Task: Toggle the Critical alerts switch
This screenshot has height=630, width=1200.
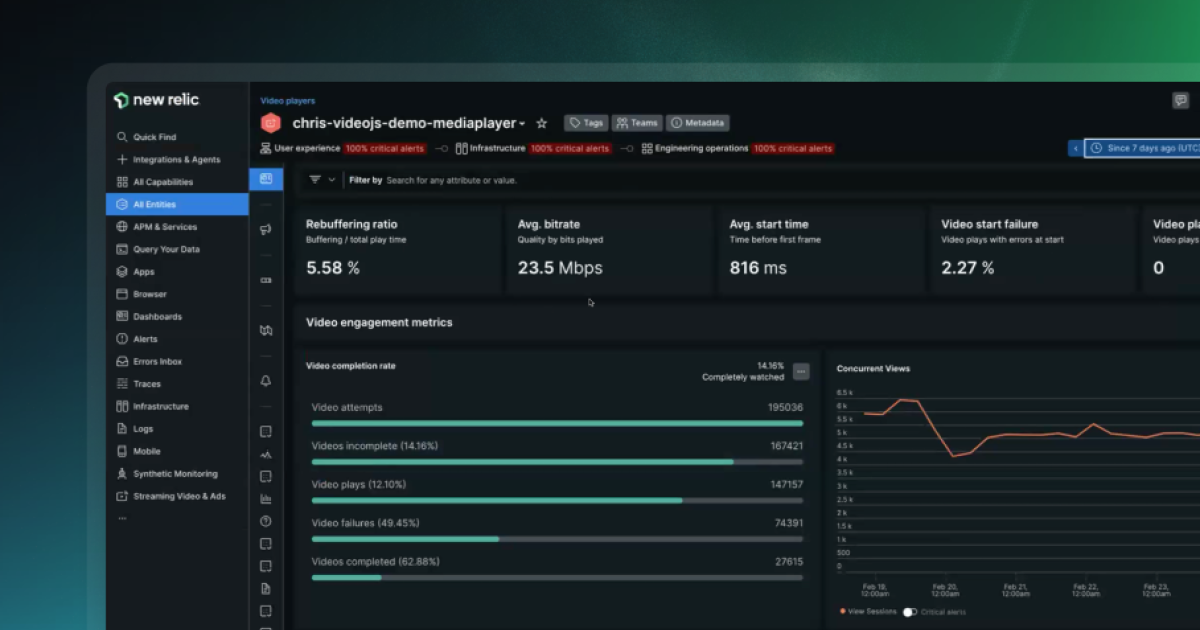Action: click(908, 613)
